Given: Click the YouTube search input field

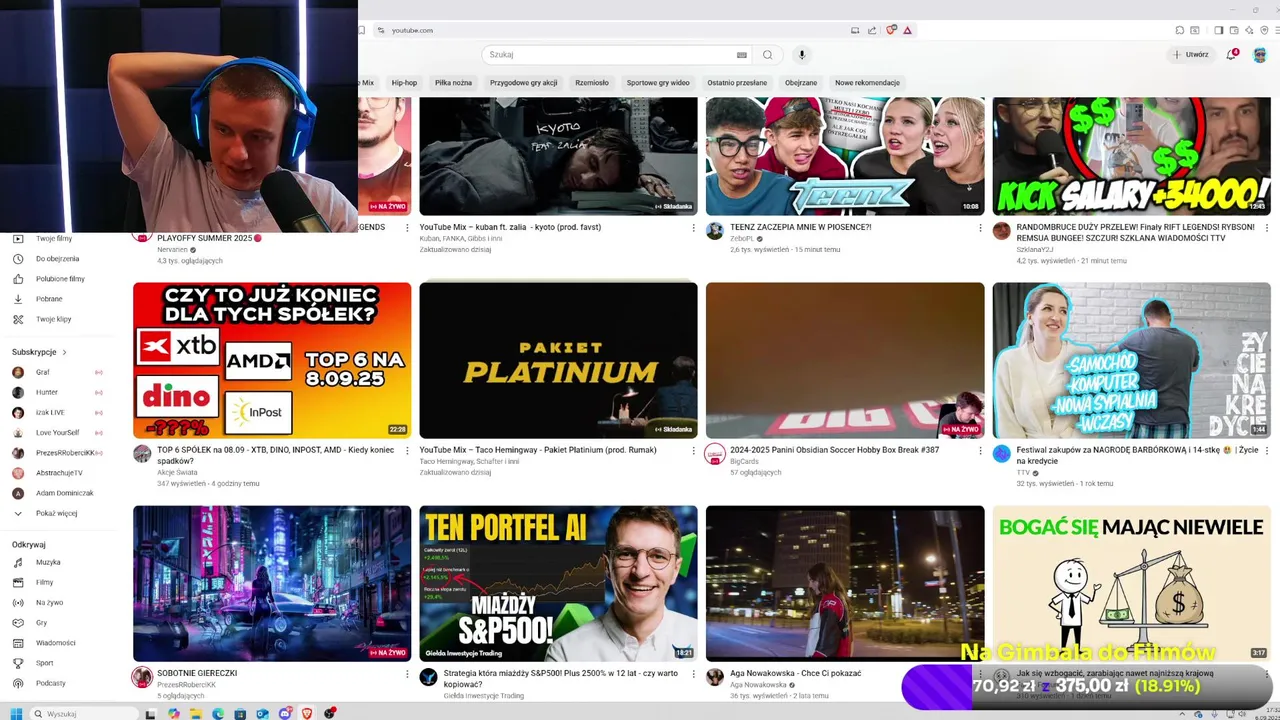Looking at the screenshot, I should pyautogui.click(x=610, y=55).
